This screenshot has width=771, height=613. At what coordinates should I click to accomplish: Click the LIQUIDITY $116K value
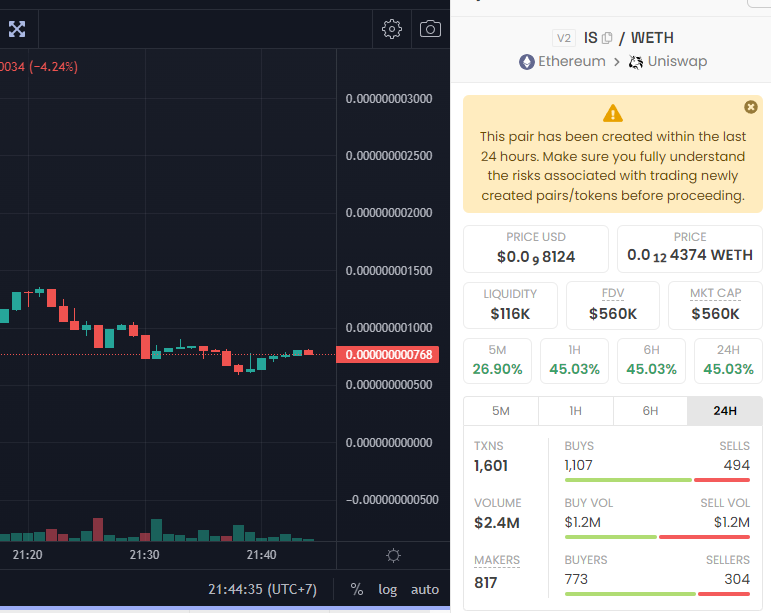510,314
